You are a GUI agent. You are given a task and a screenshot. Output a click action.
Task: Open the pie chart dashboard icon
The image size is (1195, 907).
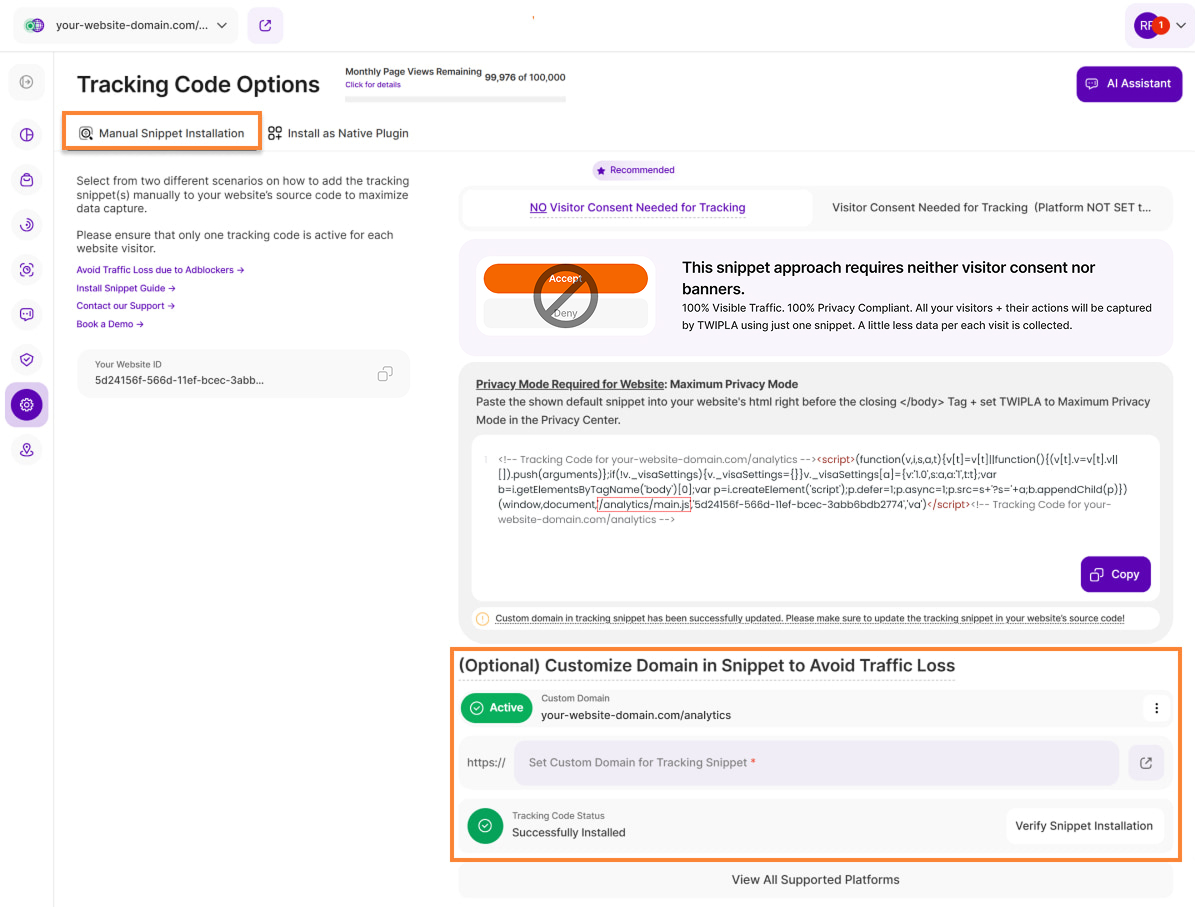tap(26, 135)
